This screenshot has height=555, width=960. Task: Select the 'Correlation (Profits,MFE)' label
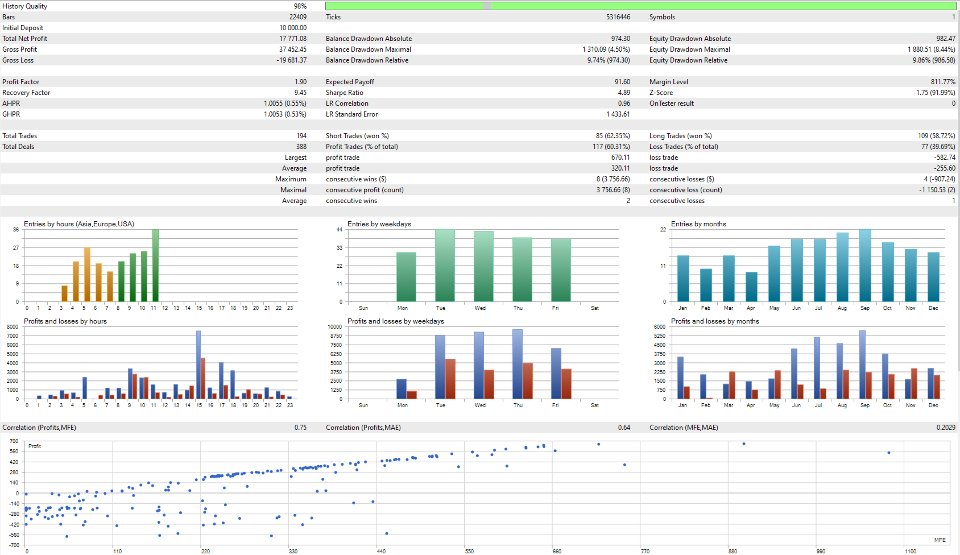(x=39, y=428)
